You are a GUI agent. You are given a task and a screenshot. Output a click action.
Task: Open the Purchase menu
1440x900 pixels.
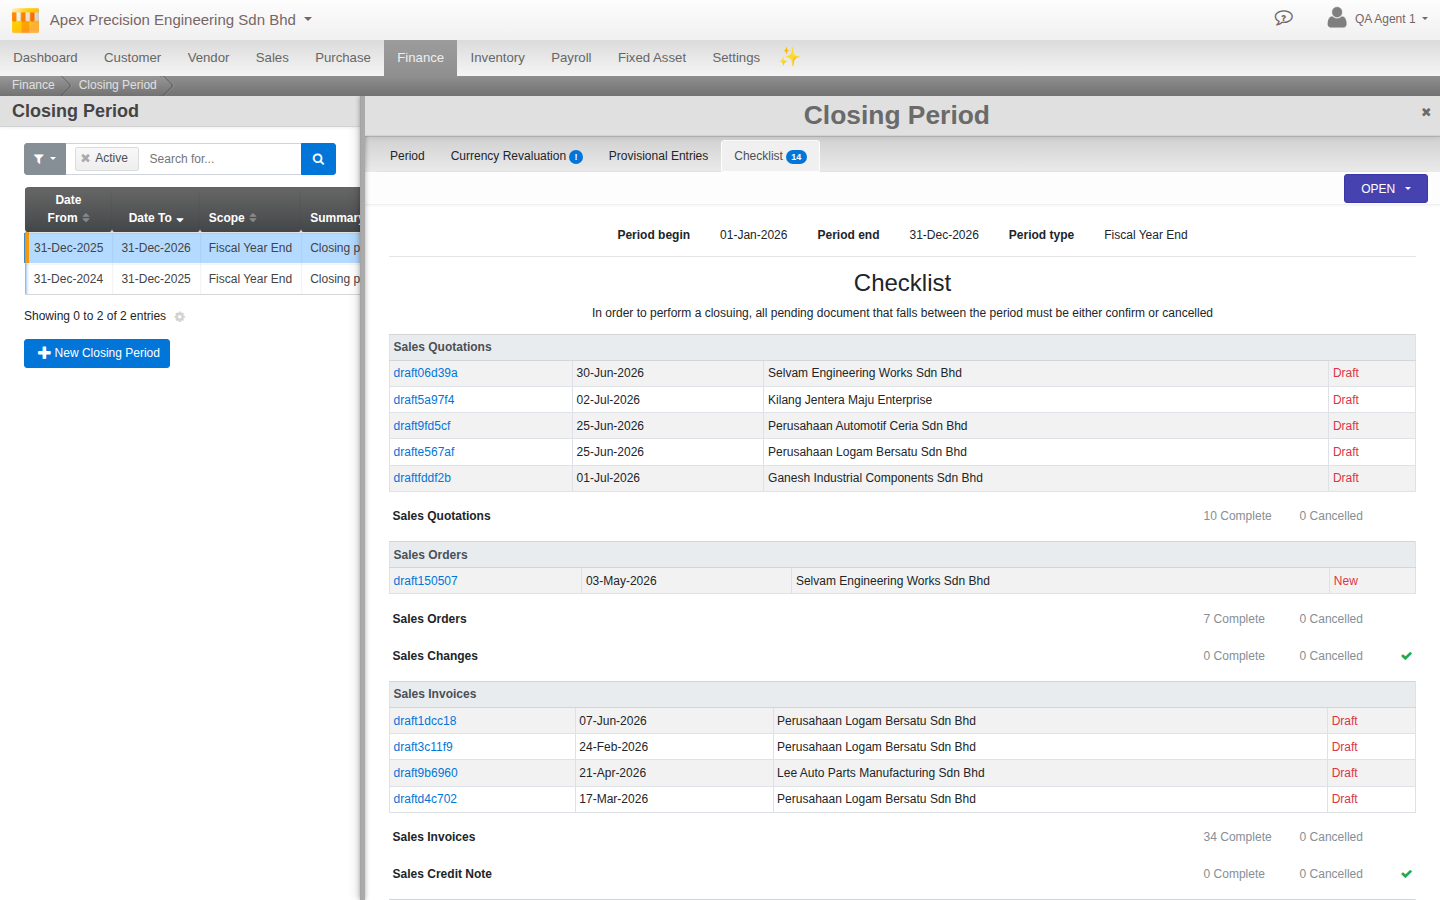pyautogui.click(x=343, y=58)
